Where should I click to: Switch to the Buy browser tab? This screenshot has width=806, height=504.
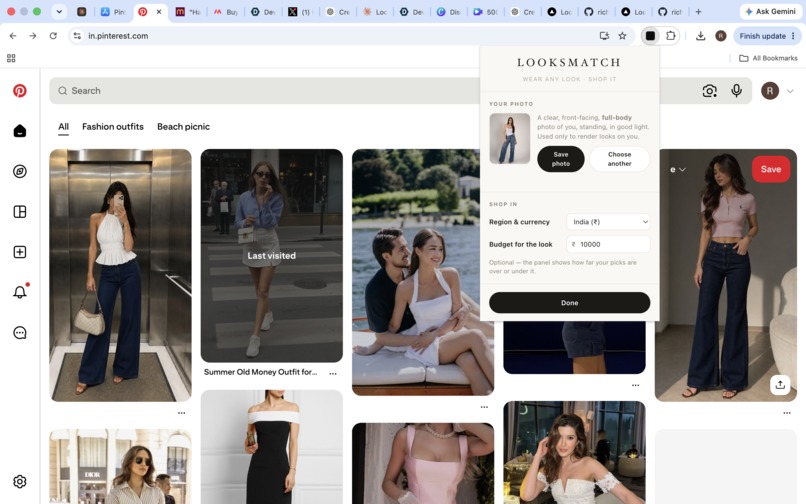click(x=225, y=11)
